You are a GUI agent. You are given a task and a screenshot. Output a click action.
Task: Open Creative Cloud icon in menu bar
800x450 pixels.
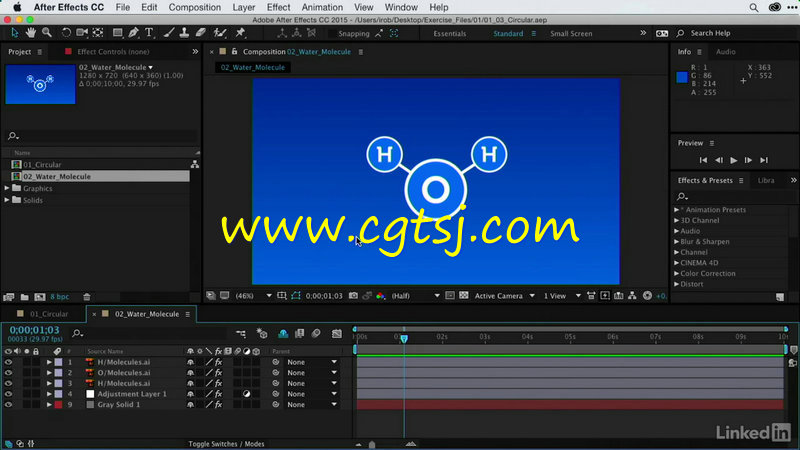coord(774,7)
